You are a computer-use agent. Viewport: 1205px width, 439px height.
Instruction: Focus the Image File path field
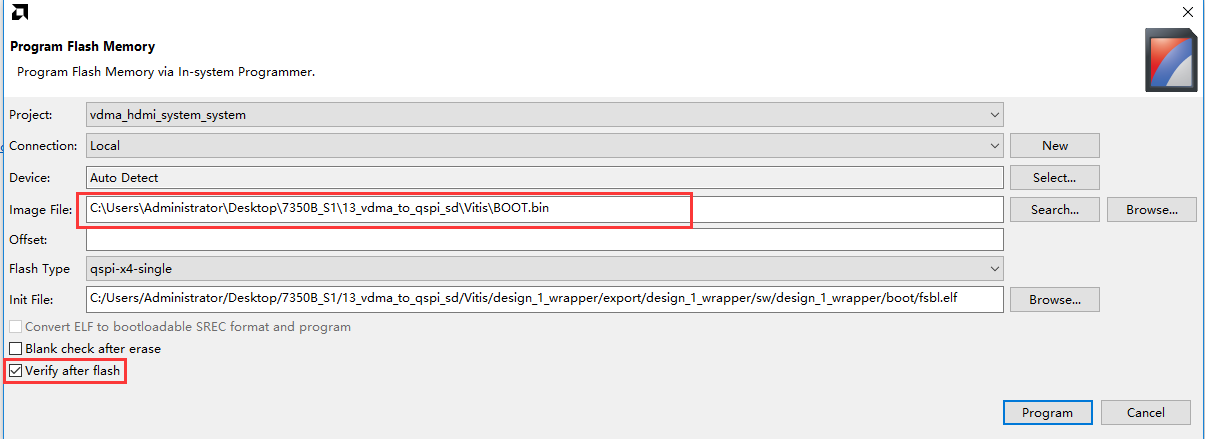[x=544, y=209]
